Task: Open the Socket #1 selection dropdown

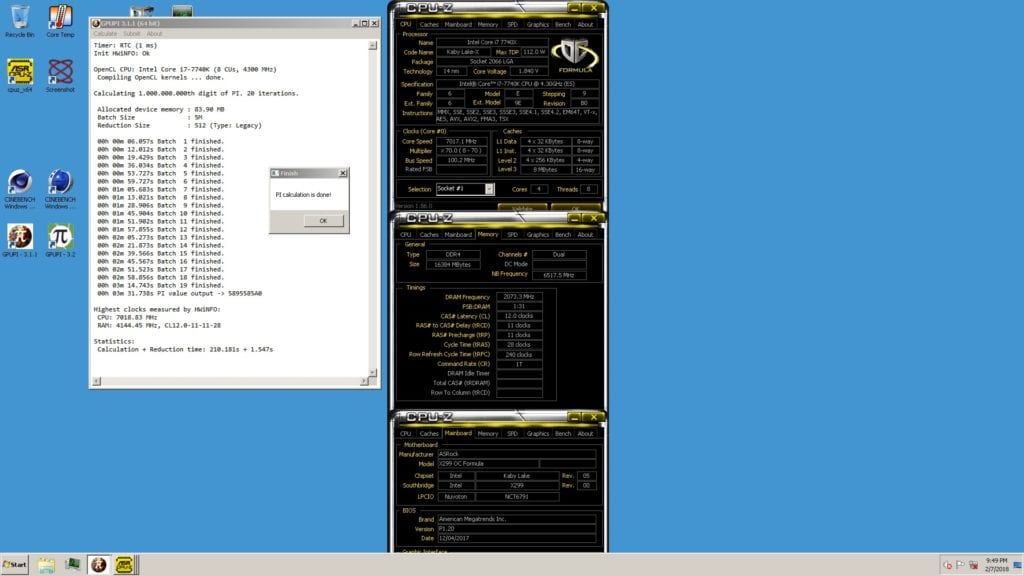Action: (489, 189)
